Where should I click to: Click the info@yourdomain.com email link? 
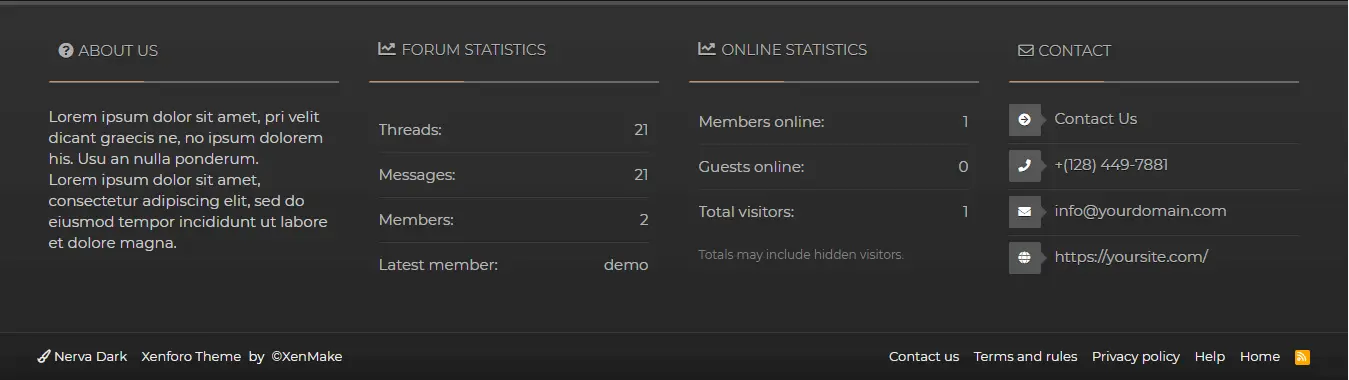point(1140,211)
